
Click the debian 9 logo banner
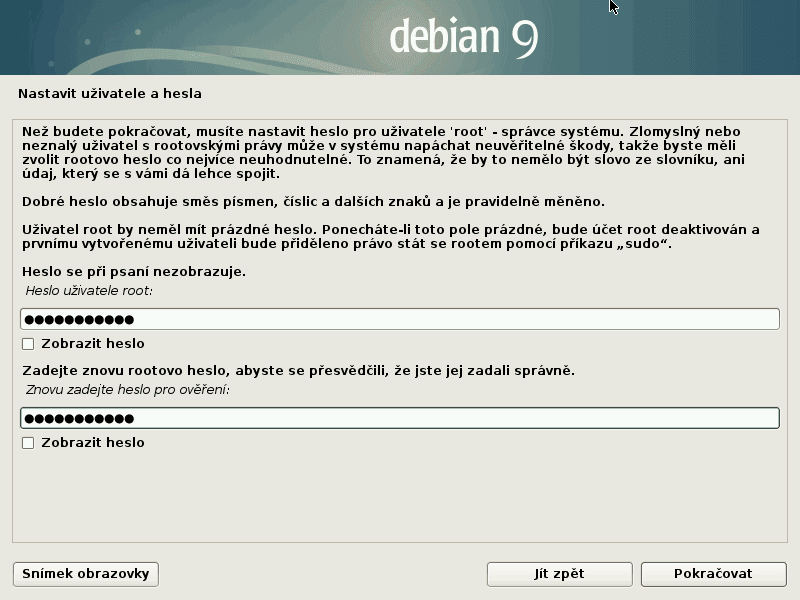(x=400, y=37)
